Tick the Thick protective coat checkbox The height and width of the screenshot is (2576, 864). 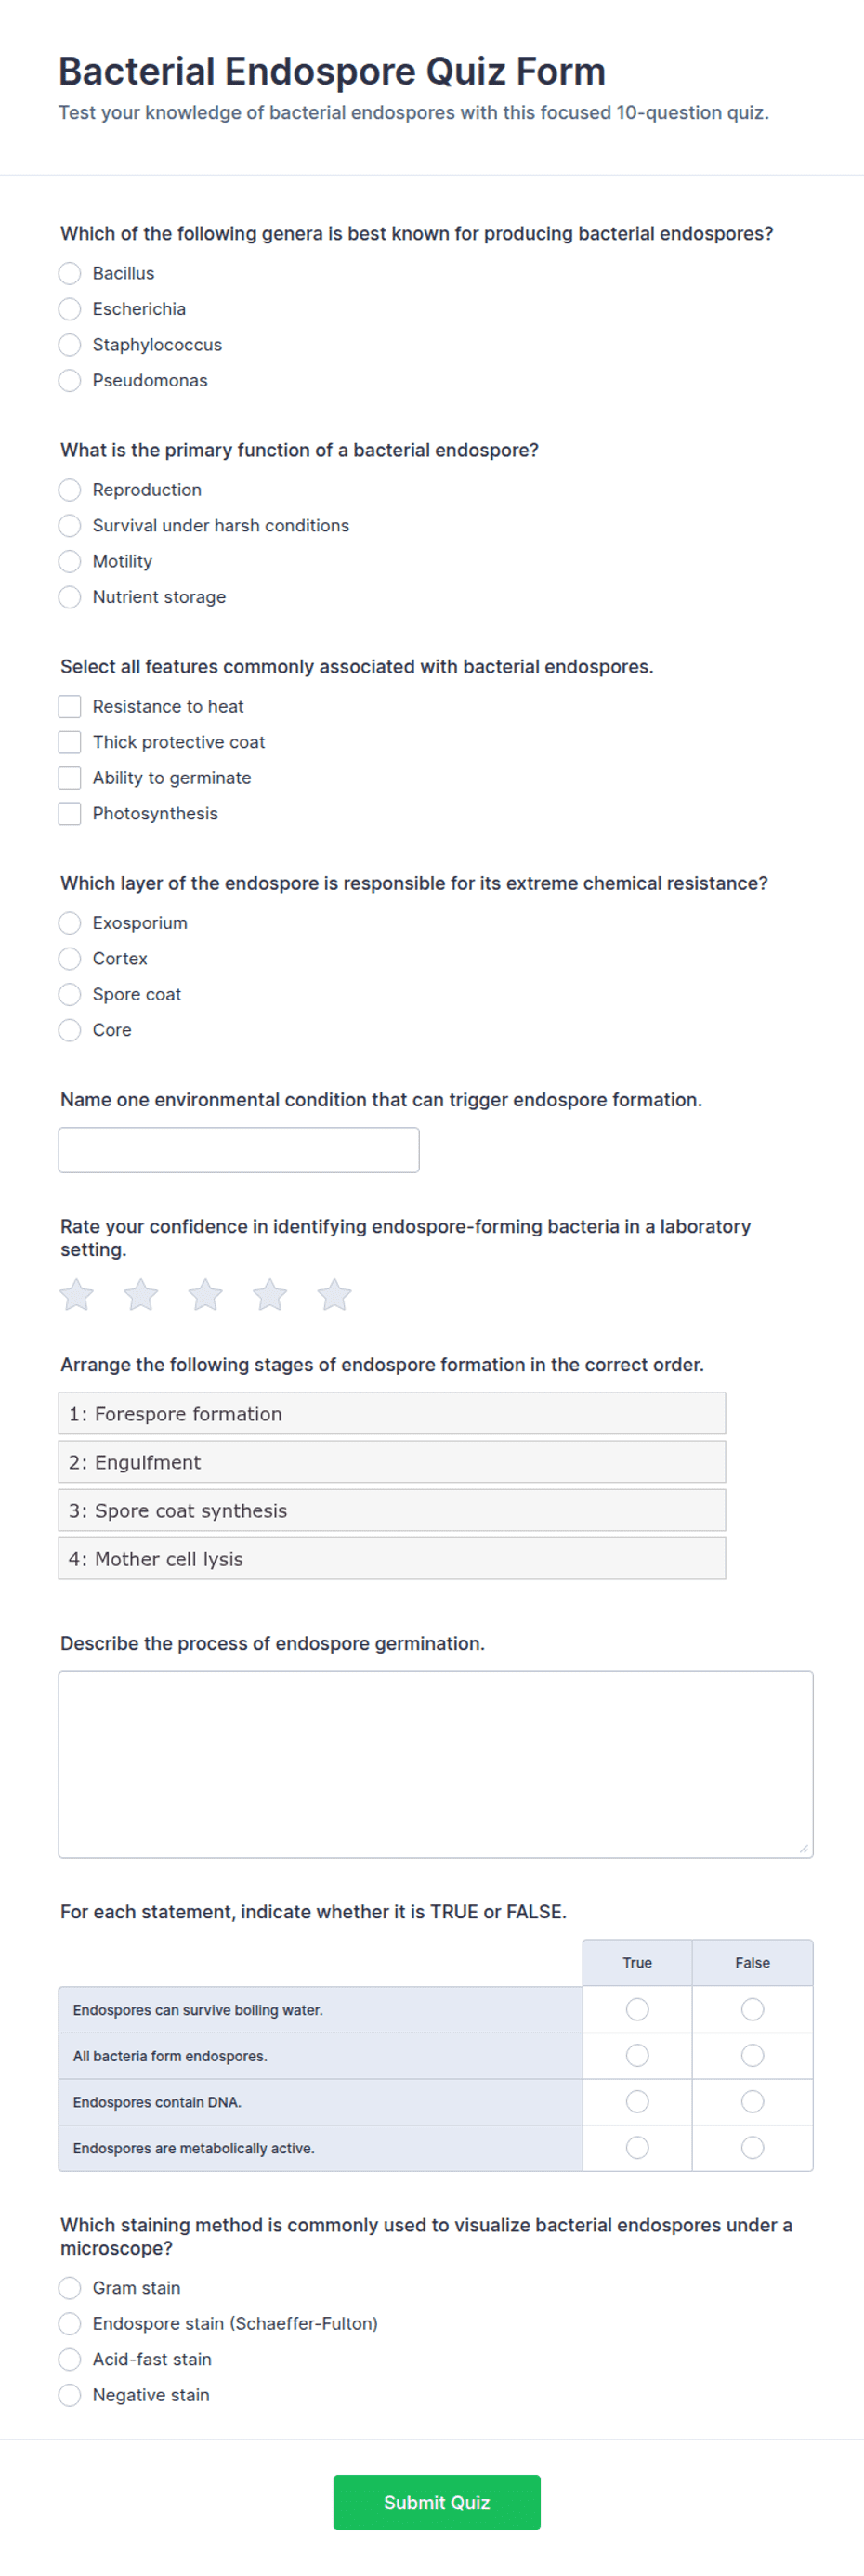69,742
